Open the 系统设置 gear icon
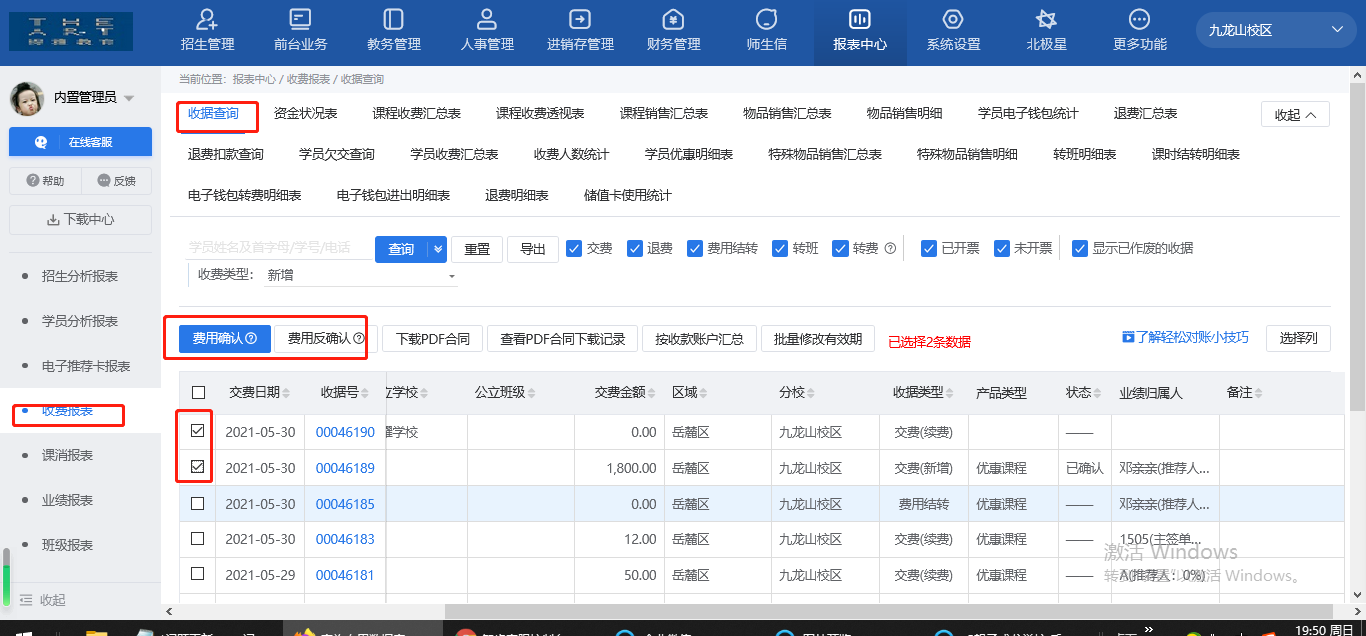1366x636 pixels. 953,19
